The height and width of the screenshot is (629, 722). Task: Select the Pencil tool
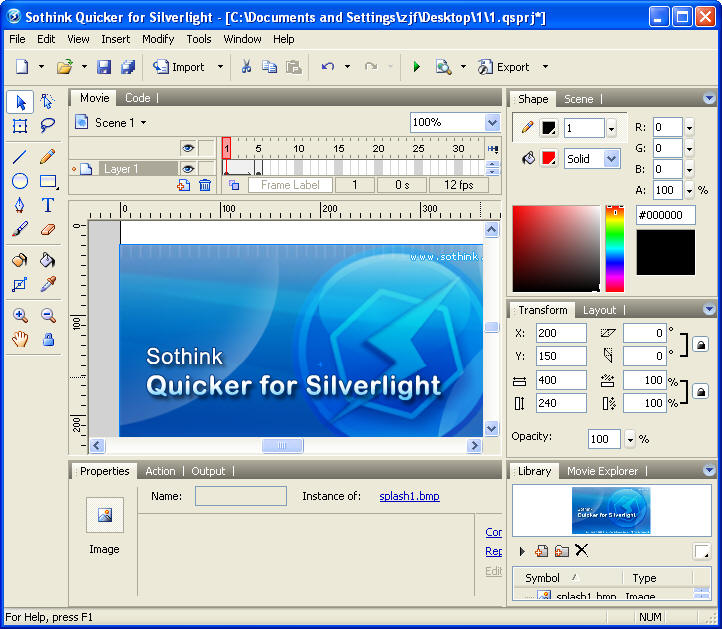[47, 157]
